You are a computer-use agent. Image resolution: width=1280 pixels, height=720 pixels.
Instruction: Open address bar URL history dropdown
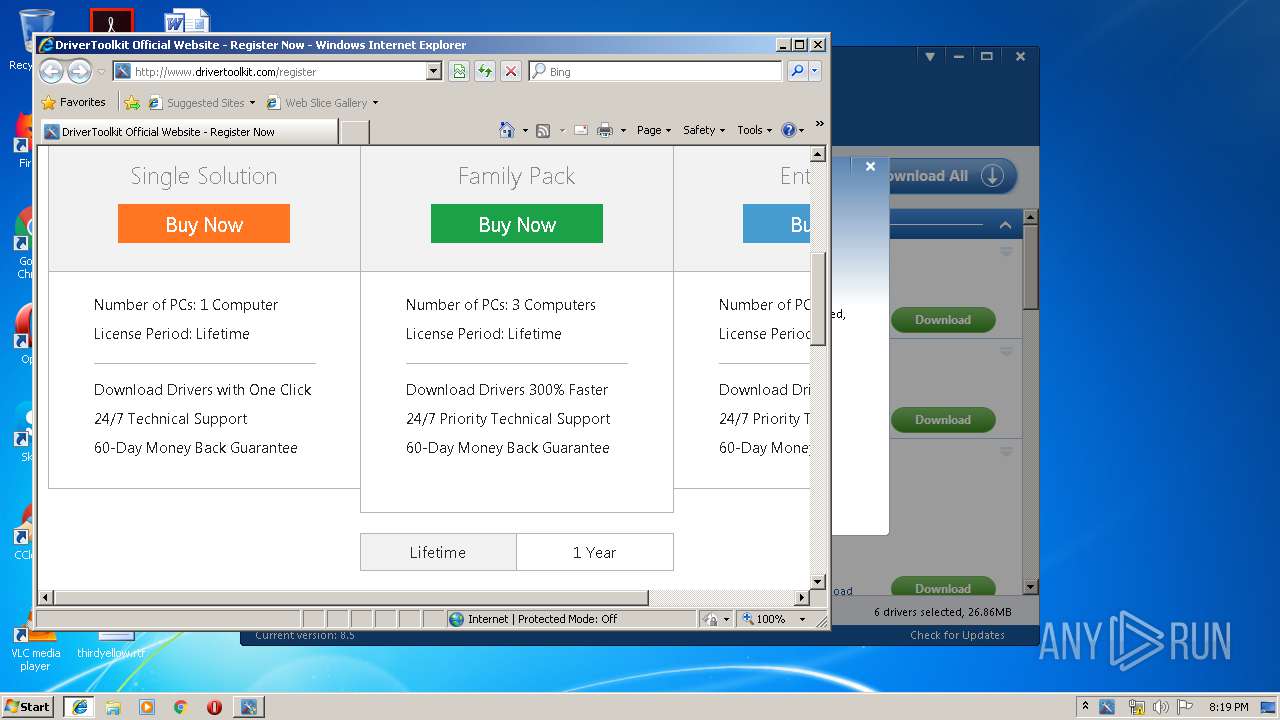point(433,71)
